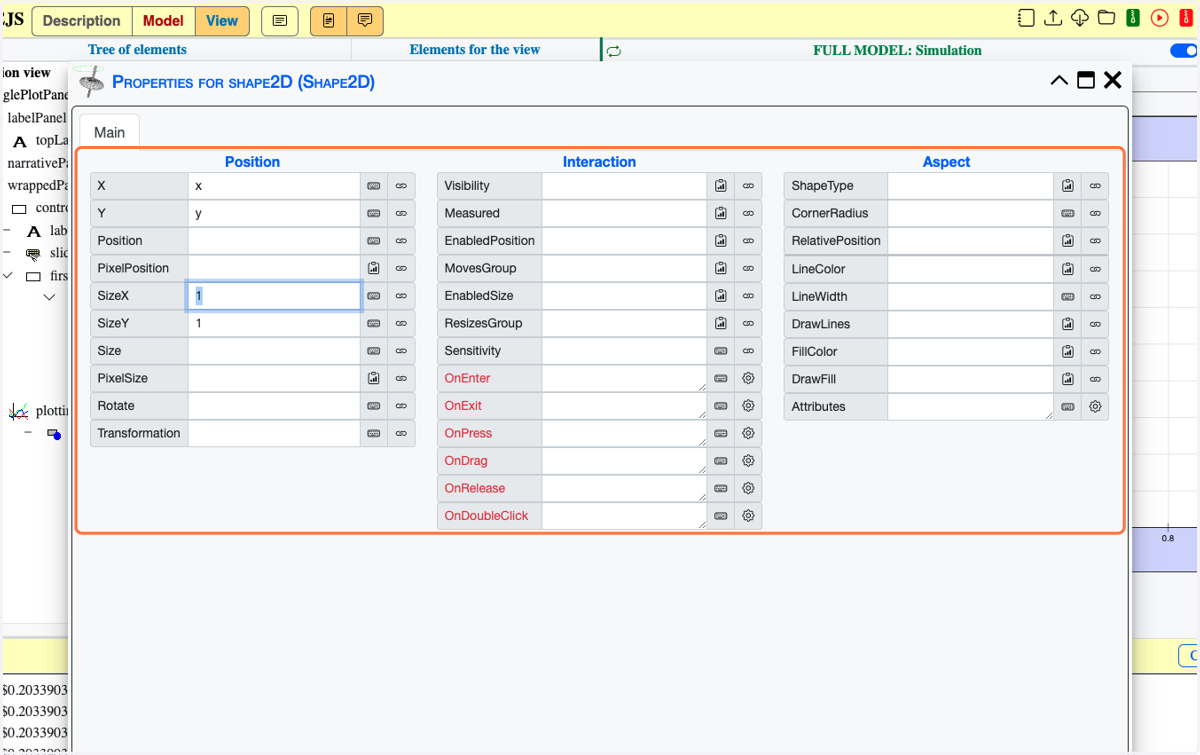Collapse the 'firs' tree node chevron
This screenshot has height=755, width=1200.
coord(9,276)
